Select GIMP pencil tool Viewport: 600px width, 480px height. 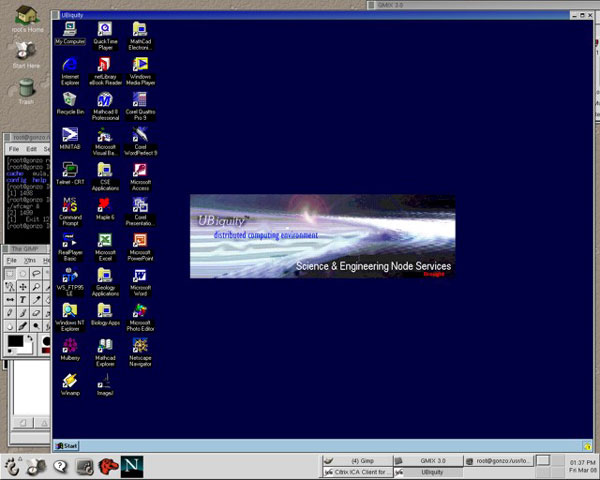[10, 313]
